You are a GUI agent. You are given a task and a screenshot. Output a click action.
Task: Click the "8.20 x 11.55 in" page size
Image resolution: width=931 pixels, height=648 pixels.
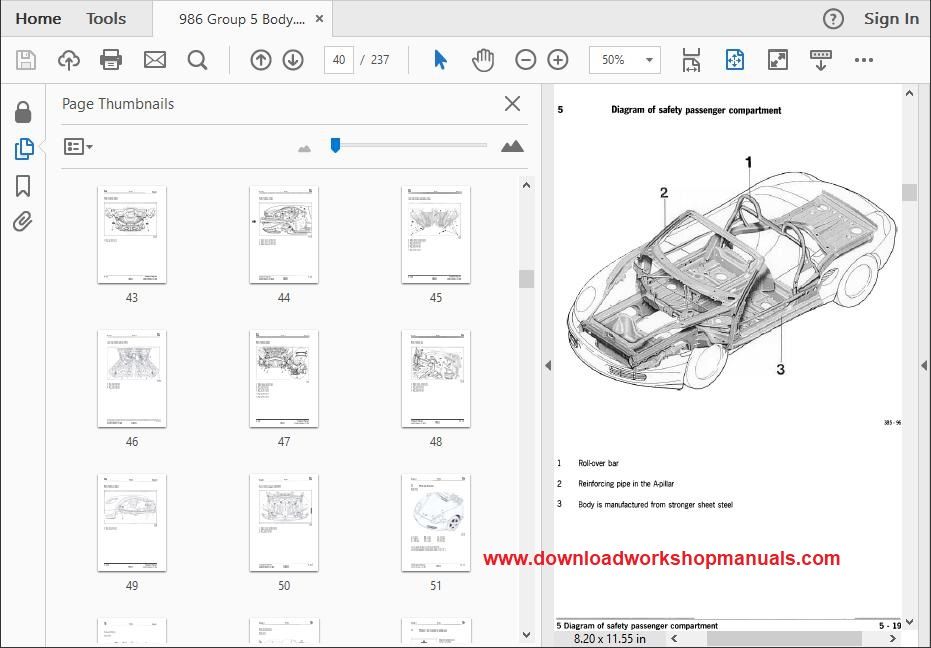tap(610, 639)
